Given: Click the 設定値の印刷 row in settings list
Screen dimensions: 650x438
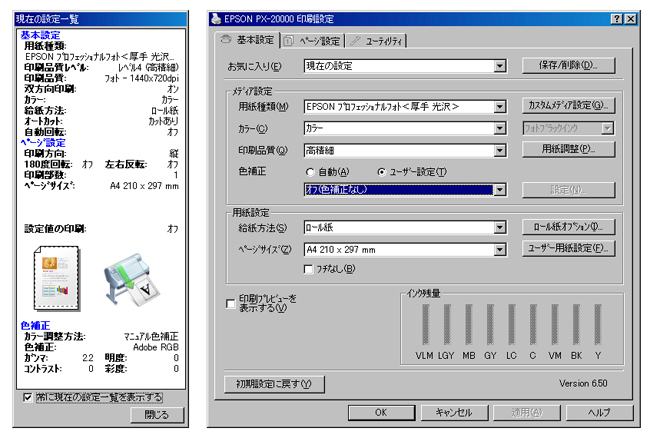Looking at the screenshot, I should click(101, 229).
